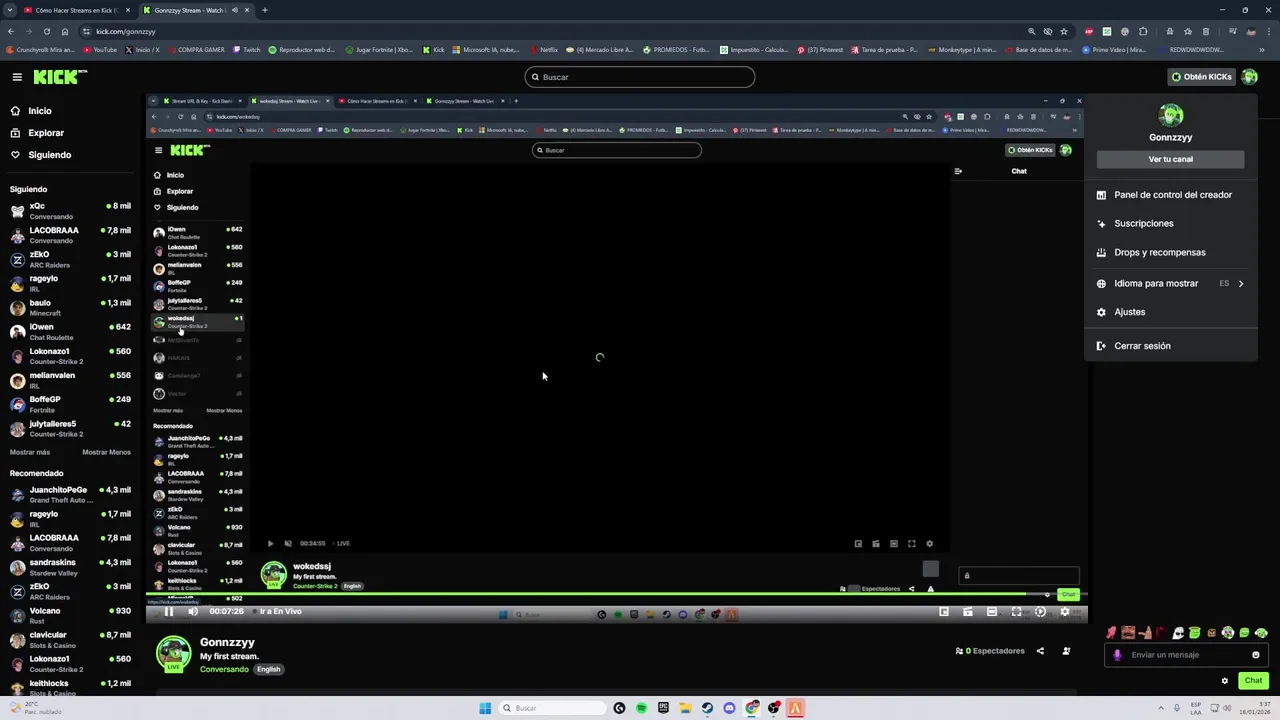Viewport: 1280px width, 720px height.
Task: Show hidden system tray icons
Action: 1161,708
